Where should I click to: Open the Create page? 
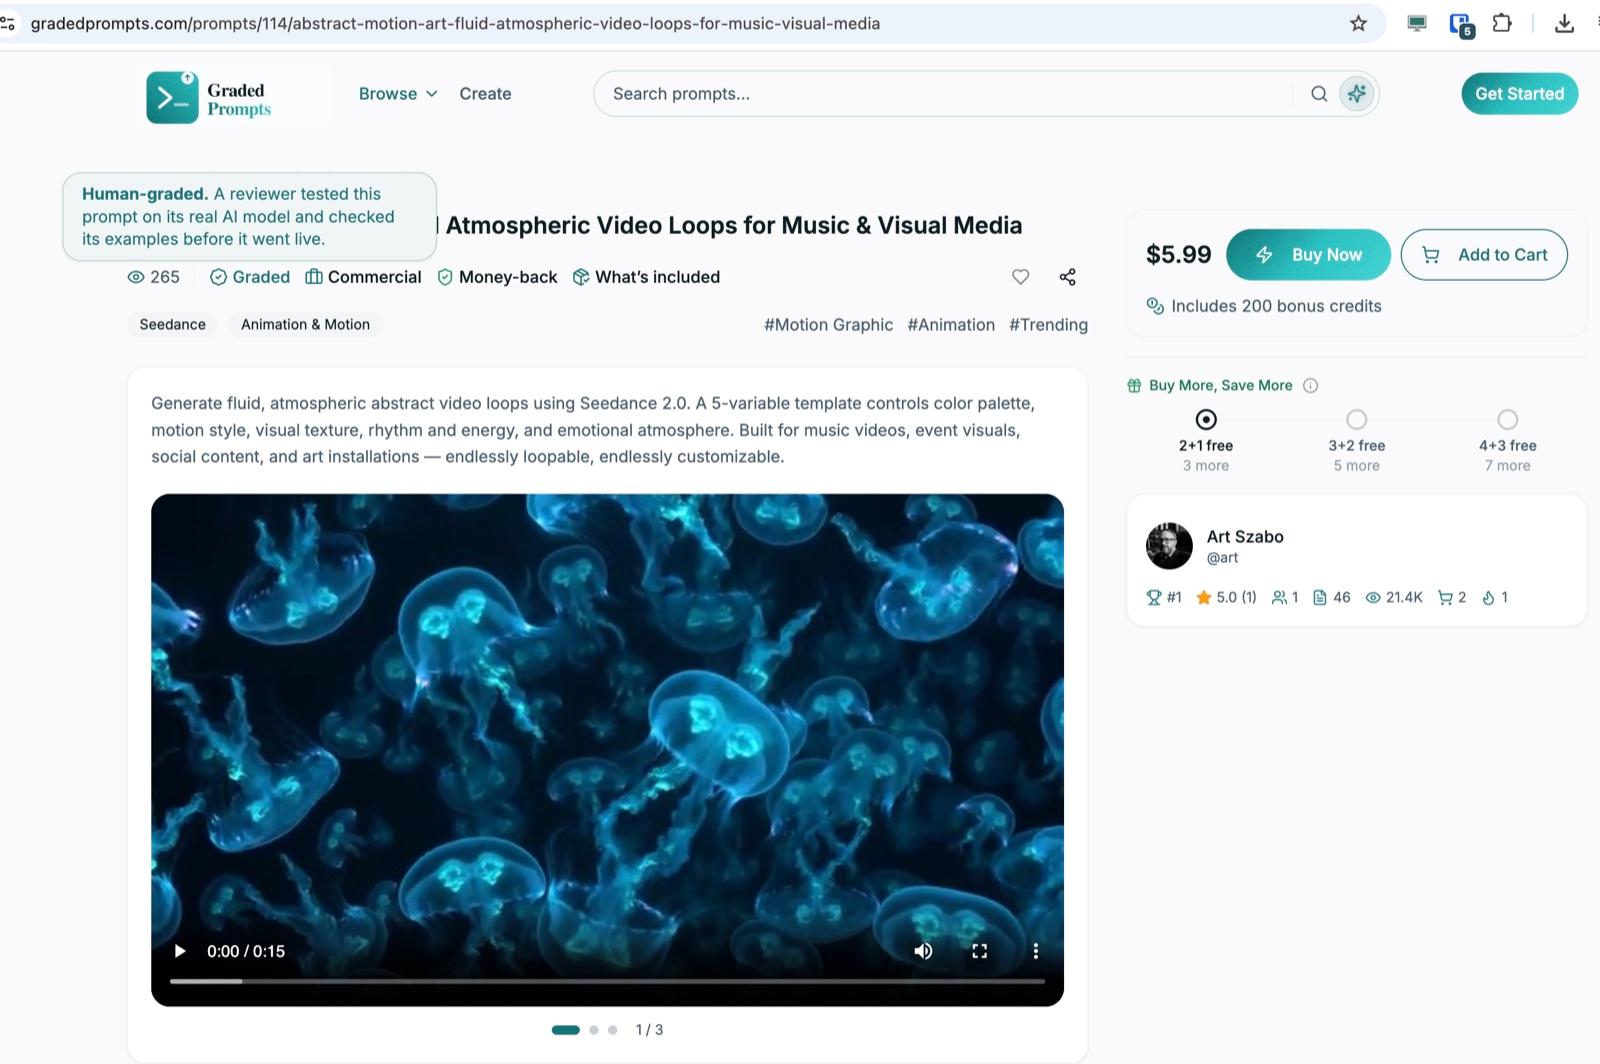[x=485, y=94]
